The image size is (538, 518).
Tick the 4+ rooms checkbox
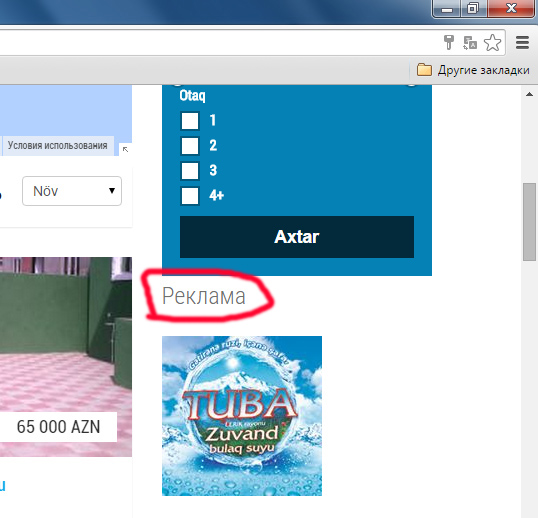tap(190, 196)
